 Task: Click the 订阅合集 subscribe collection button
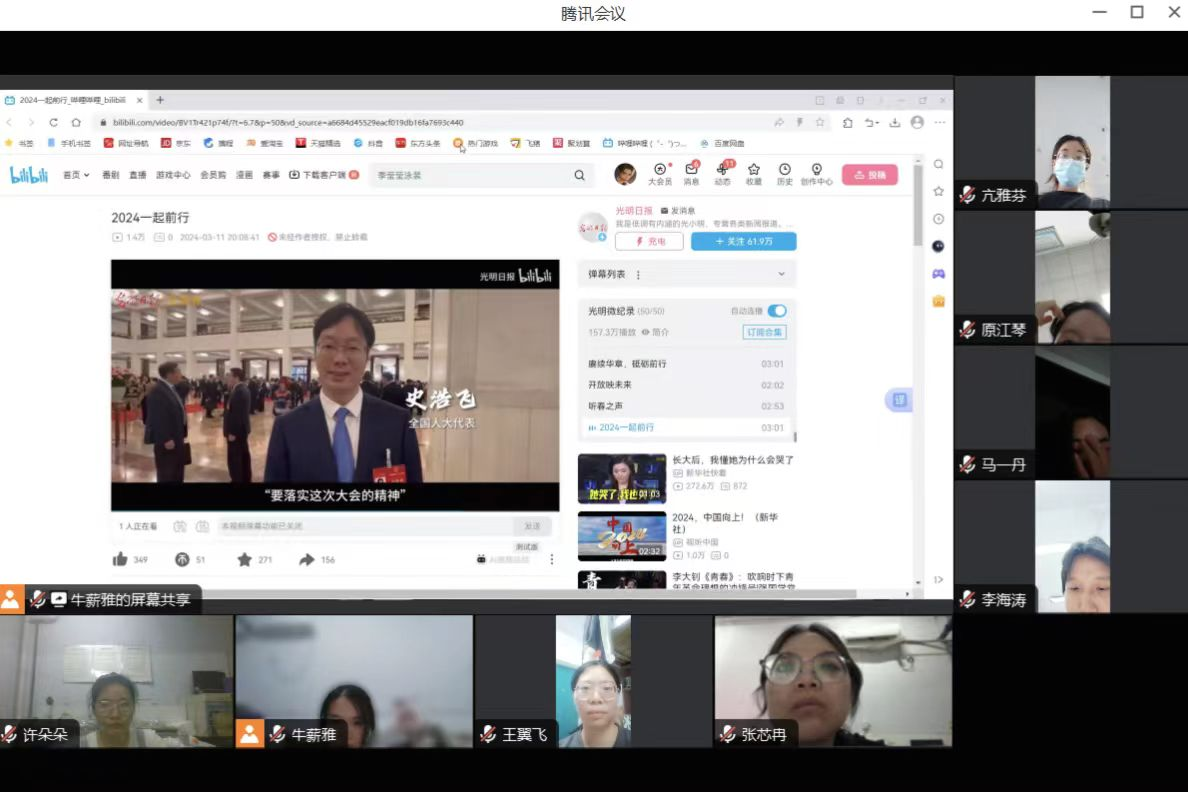pyautogui.click(x=764, y=332)
